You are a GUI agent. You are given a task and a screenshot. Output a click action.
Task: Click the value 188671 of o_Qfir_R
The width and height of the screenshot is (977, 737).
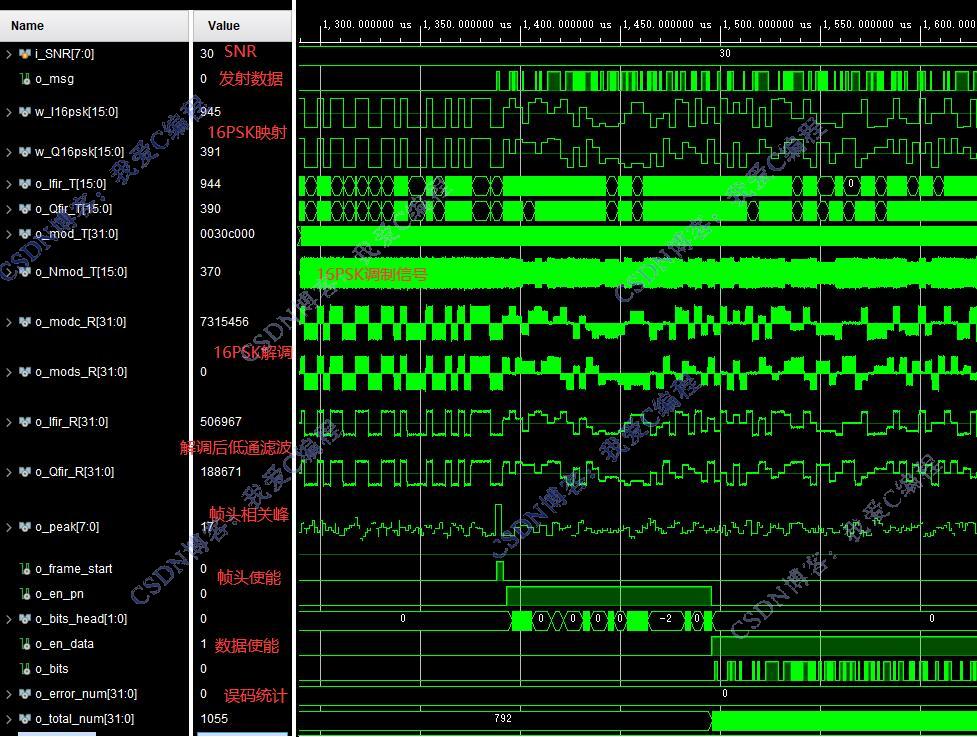[221, 472]
